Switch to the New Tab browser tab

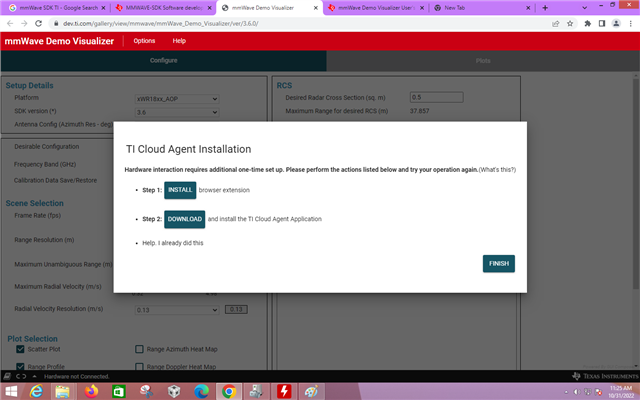point(482,8)
